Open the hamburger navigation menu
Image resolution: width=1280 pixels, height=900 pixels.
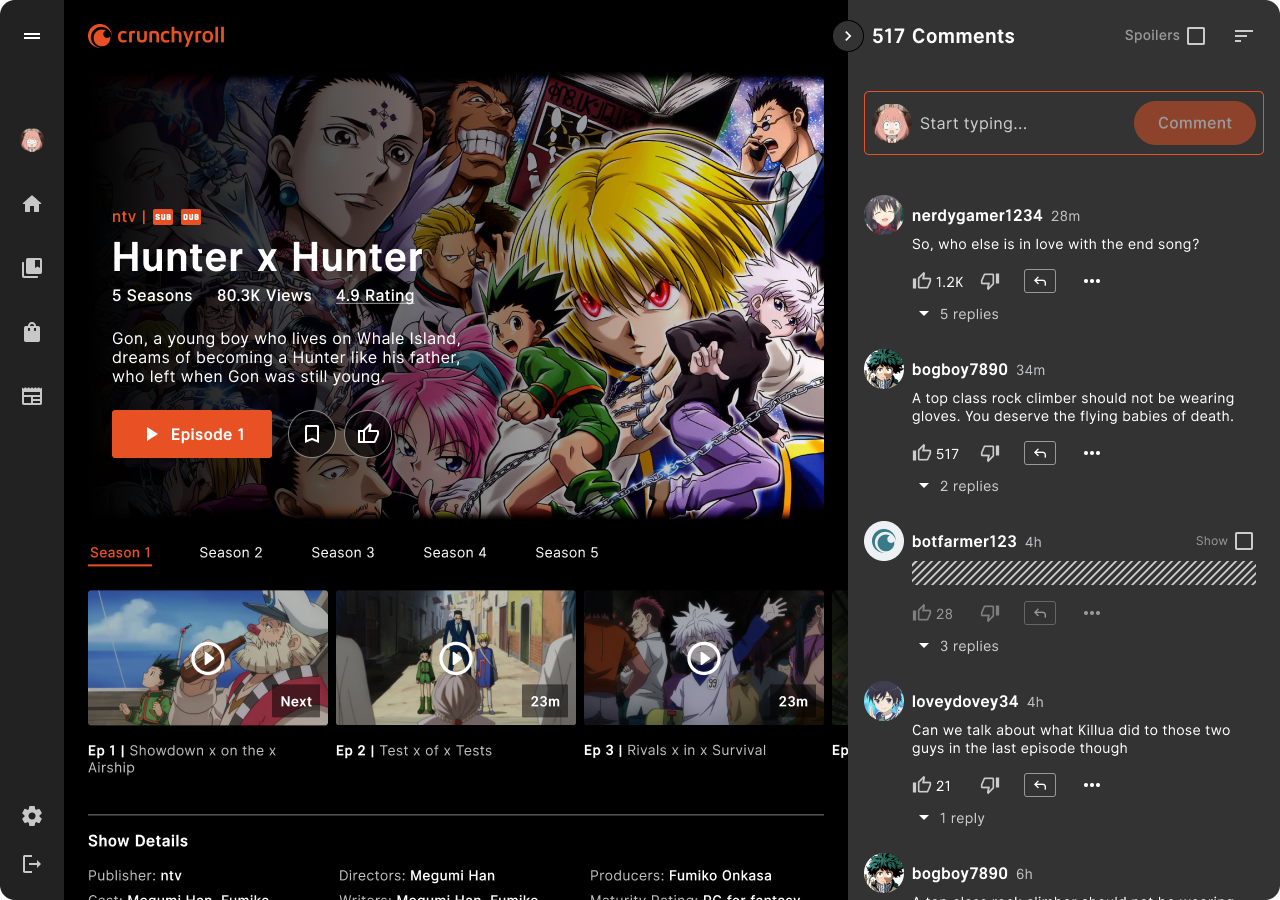(x=31, y=36)
